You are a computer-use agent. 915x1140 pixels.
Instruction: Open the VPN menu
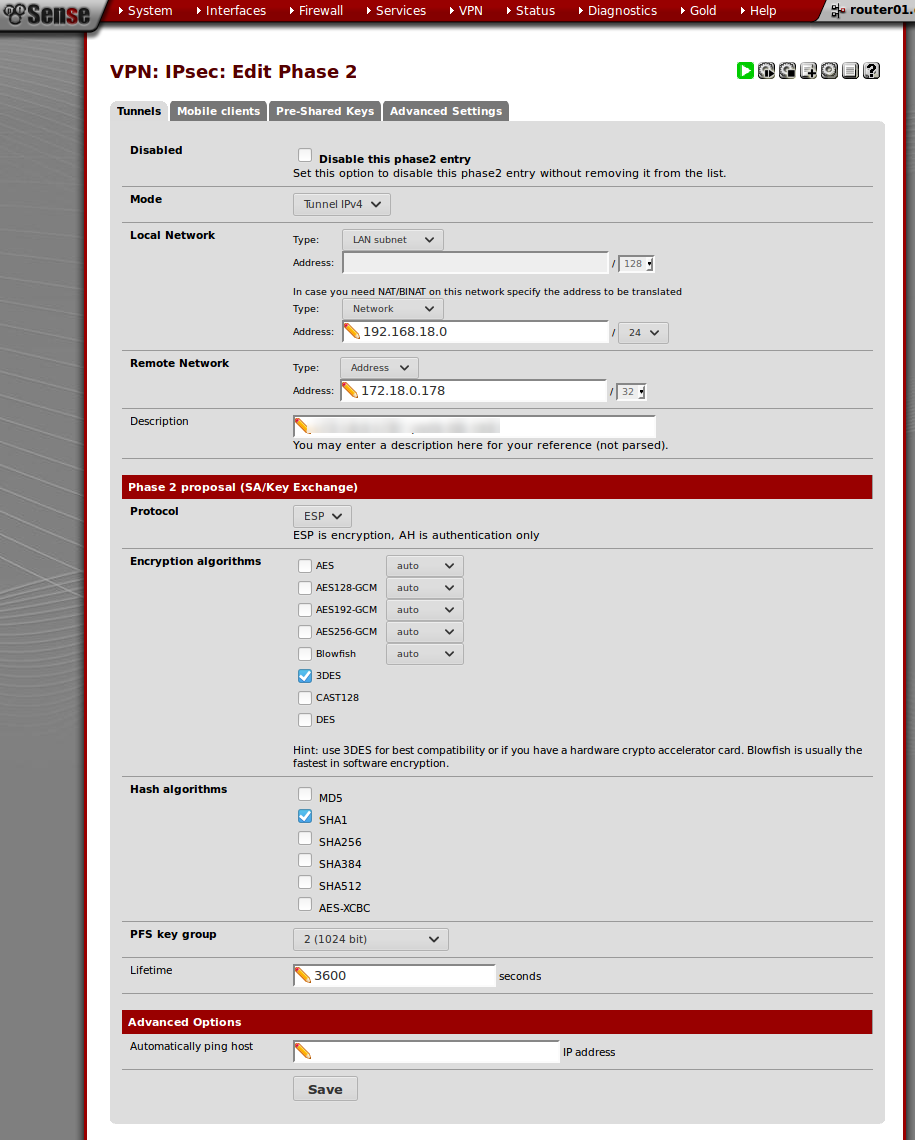coord(466,11)
